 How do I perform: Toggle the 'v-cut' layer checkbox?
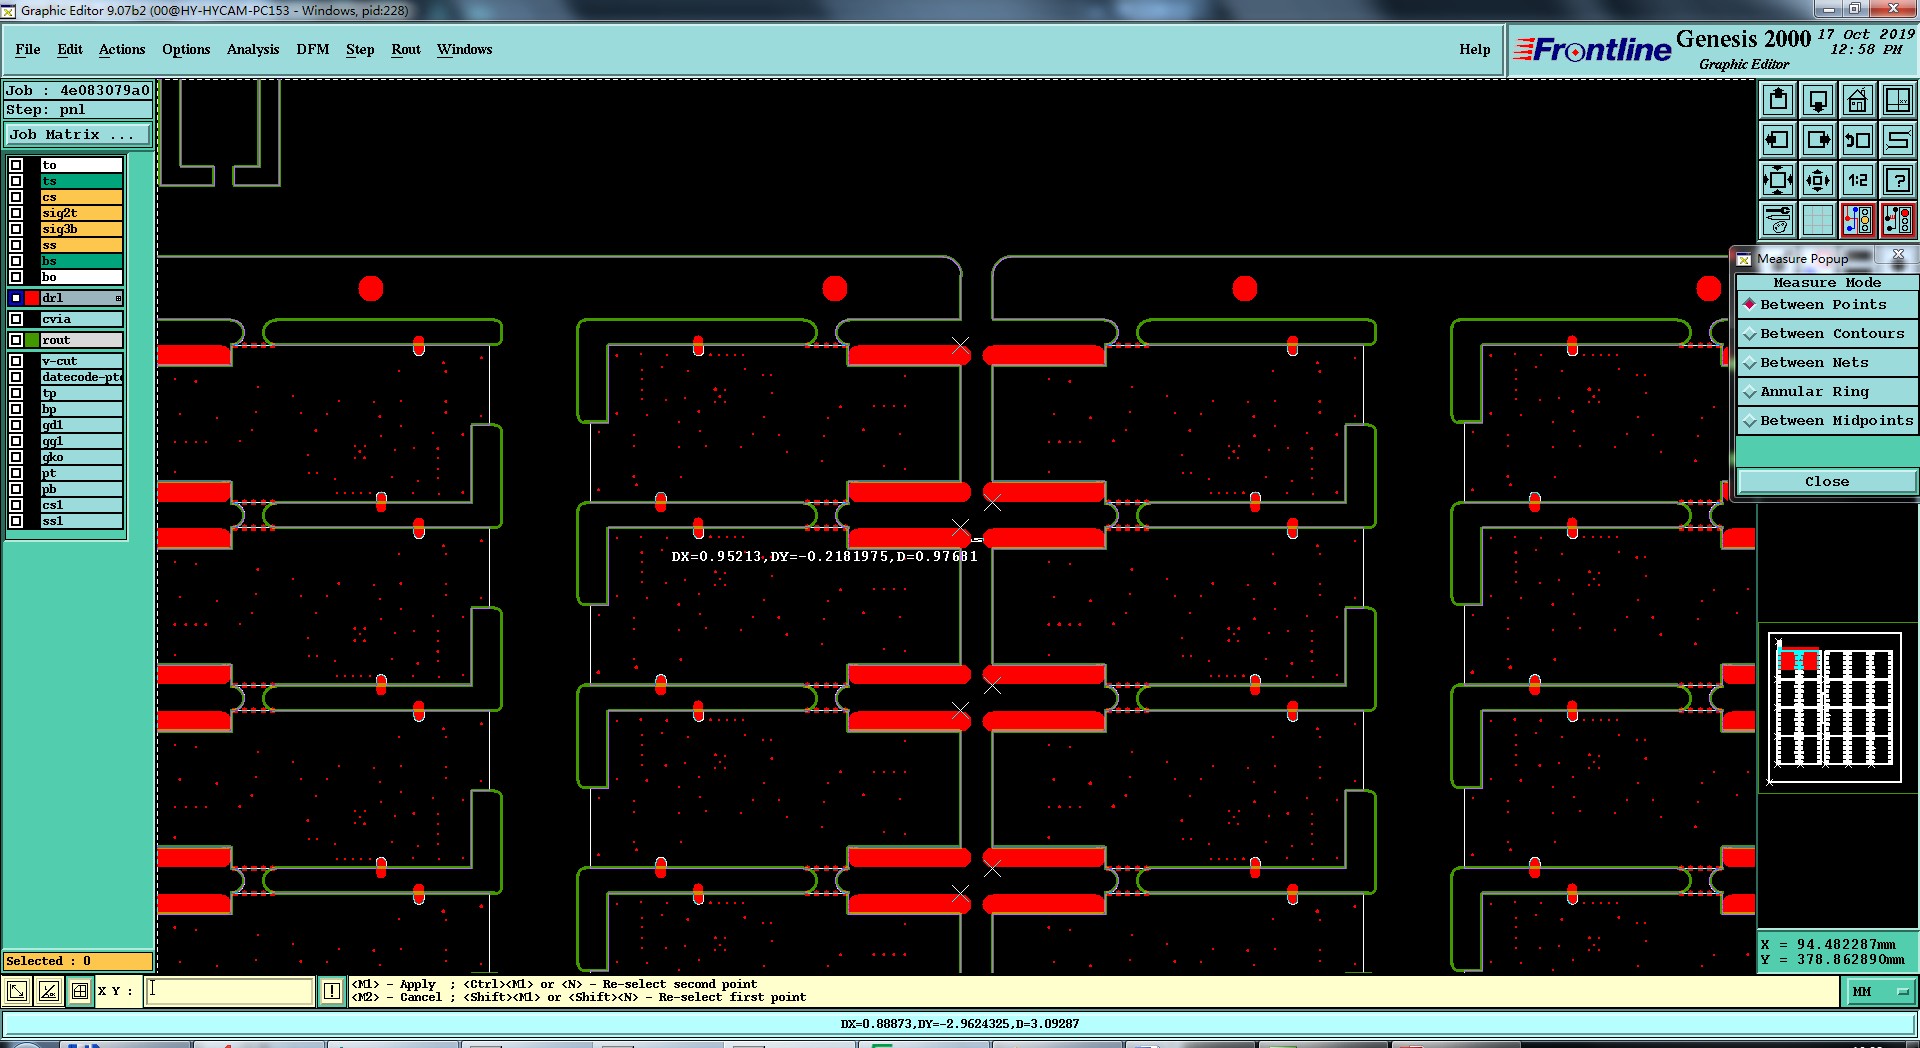(x=16, y=361)
